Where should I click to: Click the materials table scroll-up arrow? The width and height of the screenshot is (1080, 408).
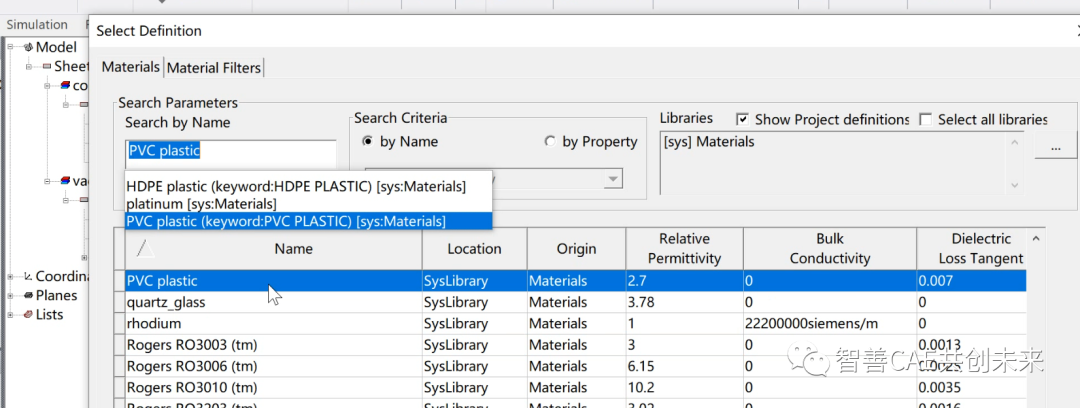tap(1035, 238)
